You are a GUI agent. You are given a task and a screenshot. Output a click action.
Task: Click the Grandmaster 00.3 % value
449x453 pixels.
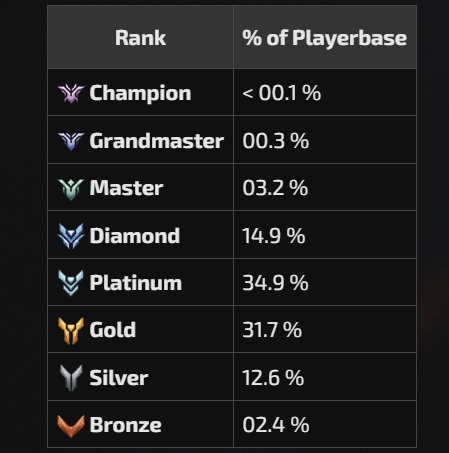click(276, 141)
